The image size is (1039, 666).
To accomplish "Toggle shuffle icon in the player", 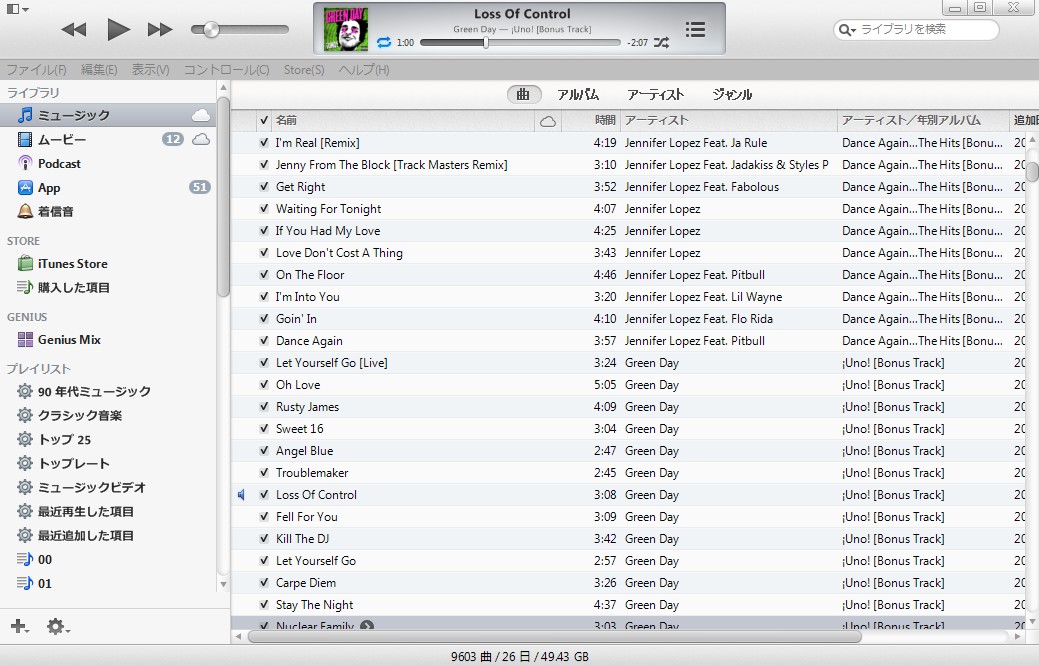I will 661,42.
